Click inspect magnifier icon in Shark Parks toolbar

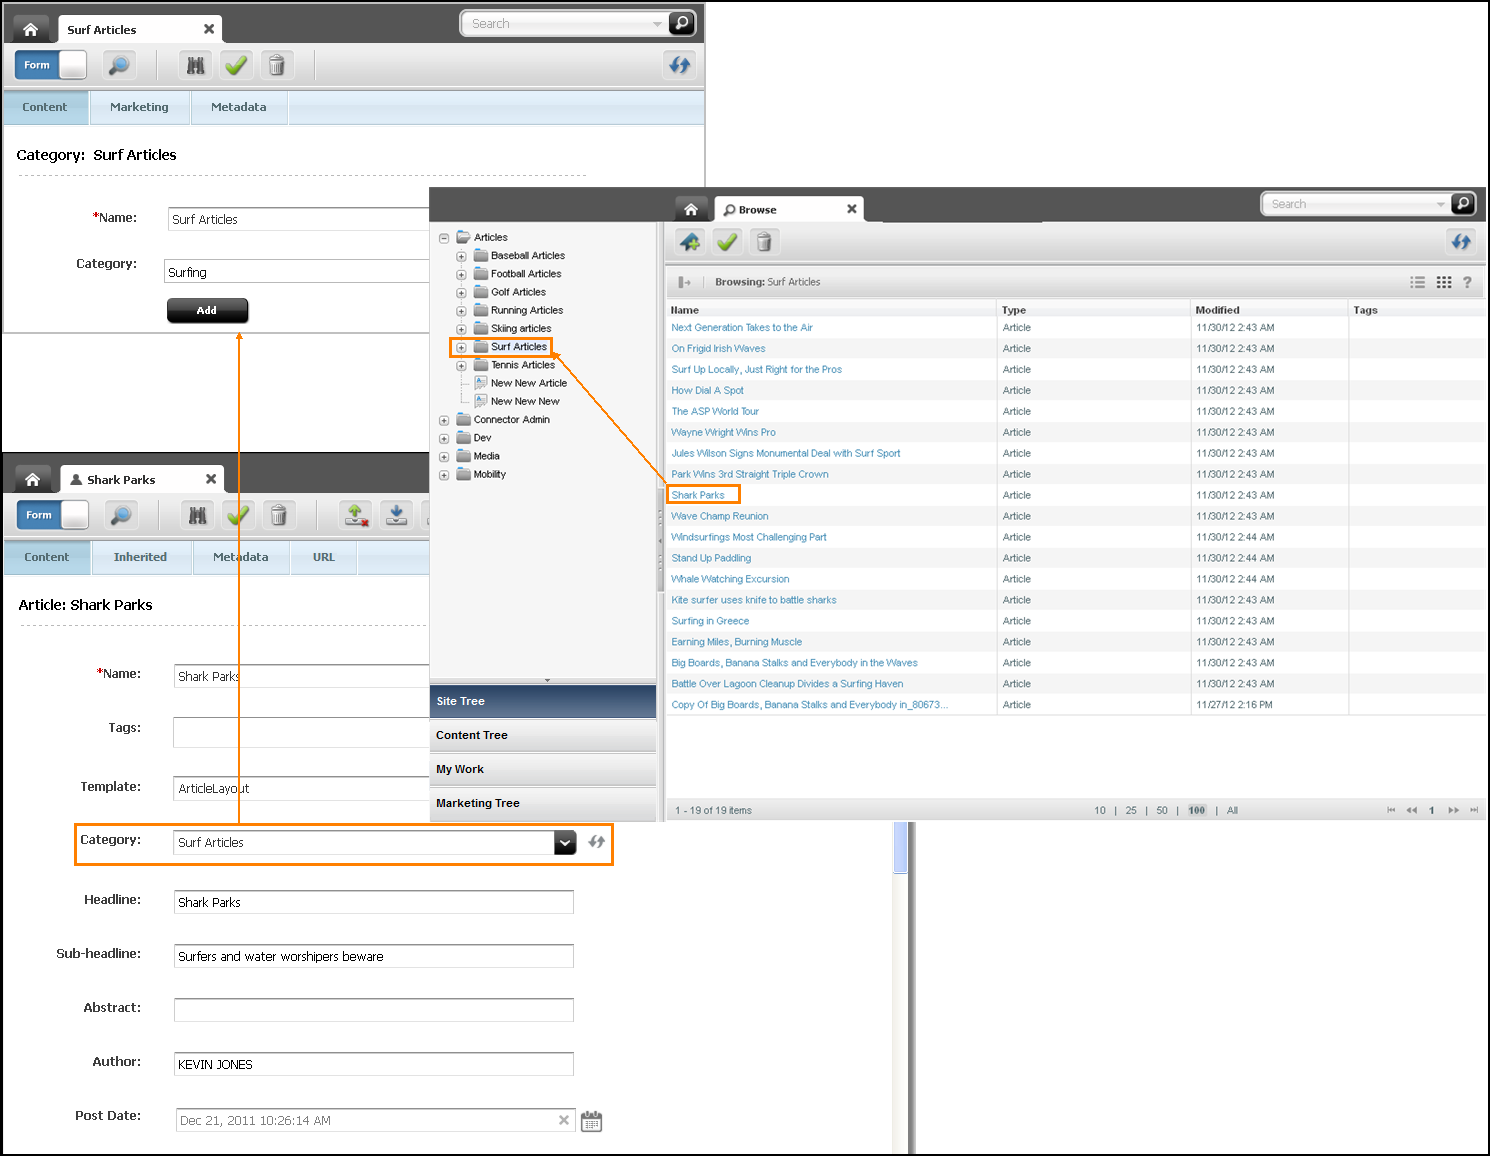point(120,515)
